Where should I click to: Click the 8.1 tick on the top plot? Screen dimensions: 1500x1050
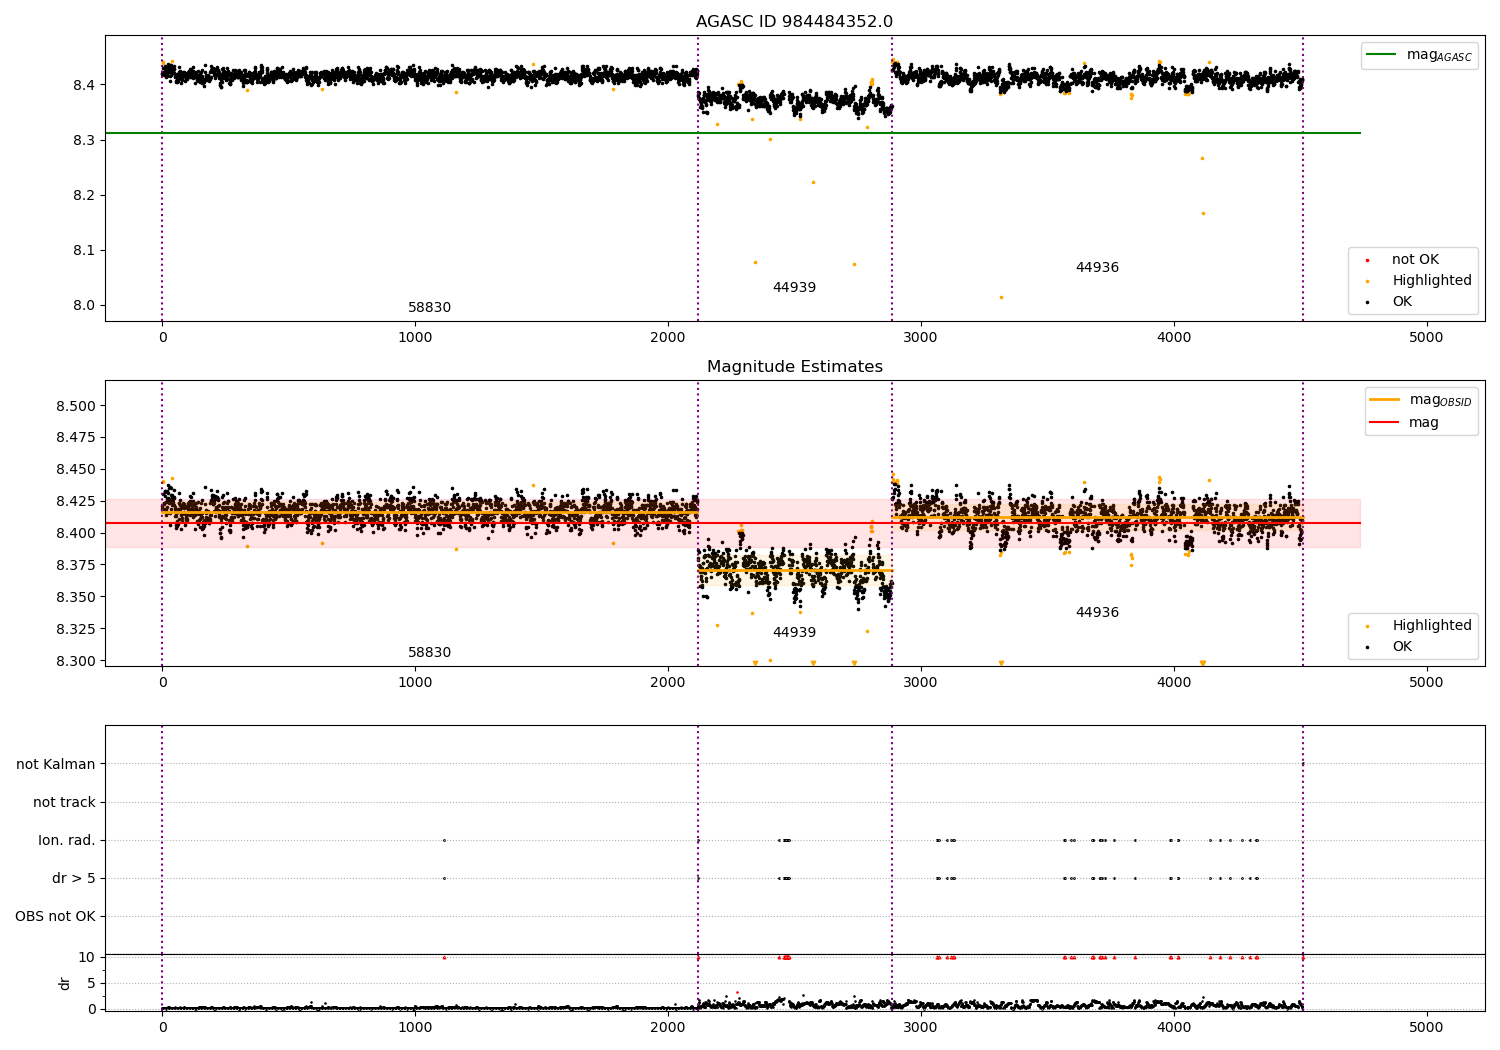(85, 250)
